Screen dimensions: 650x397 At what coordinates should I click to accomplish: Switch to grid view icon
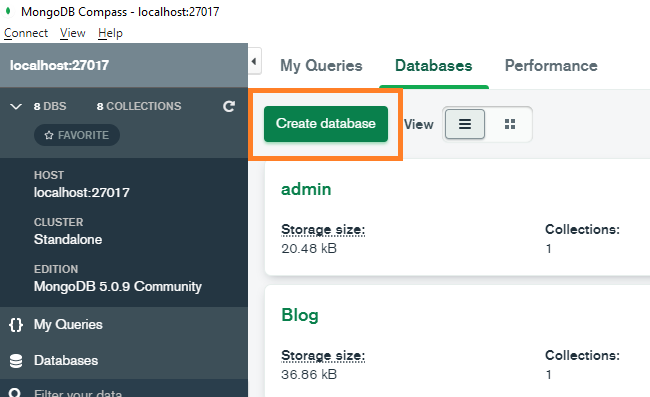(510, 124)
